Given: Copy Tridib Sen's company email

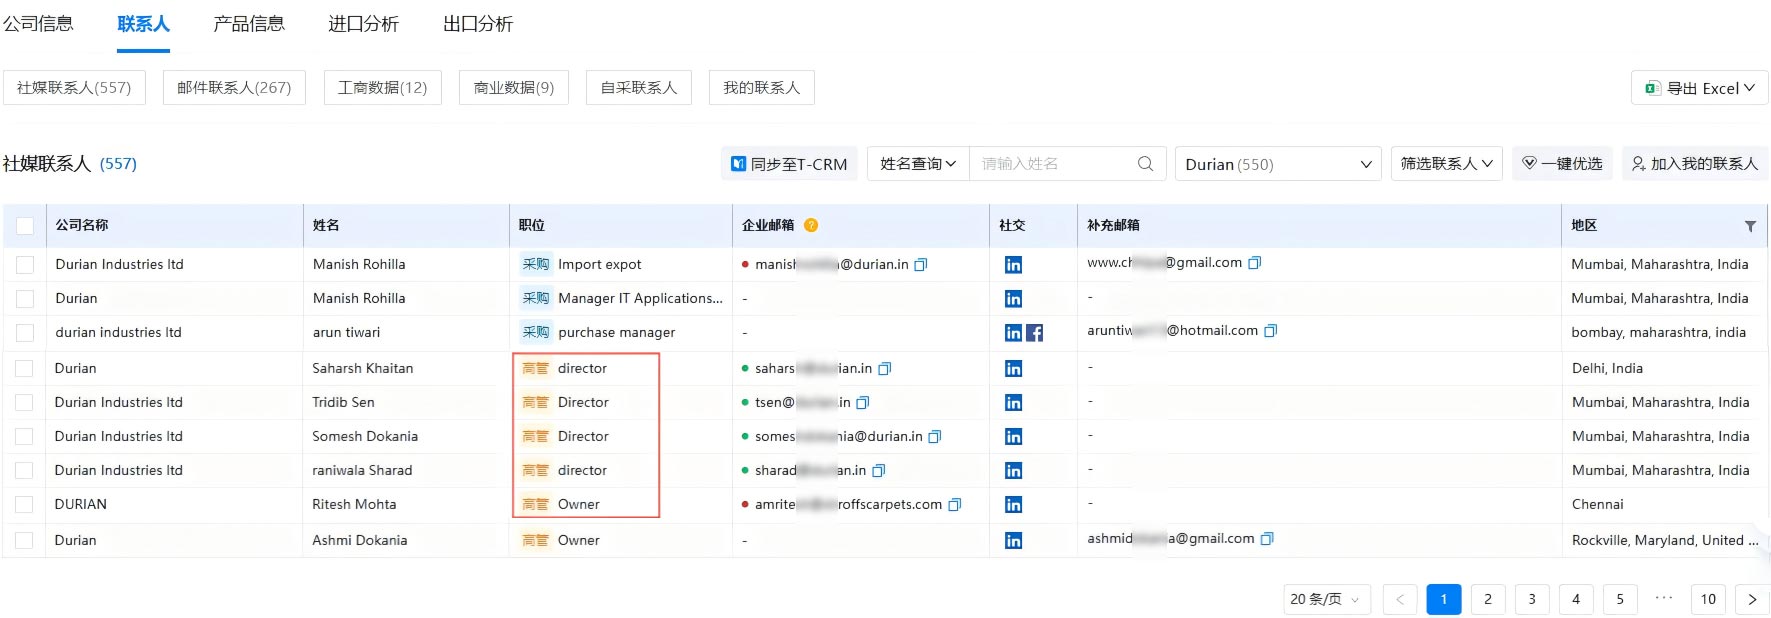Looking at the screenshot, I should tap(863, 403).
